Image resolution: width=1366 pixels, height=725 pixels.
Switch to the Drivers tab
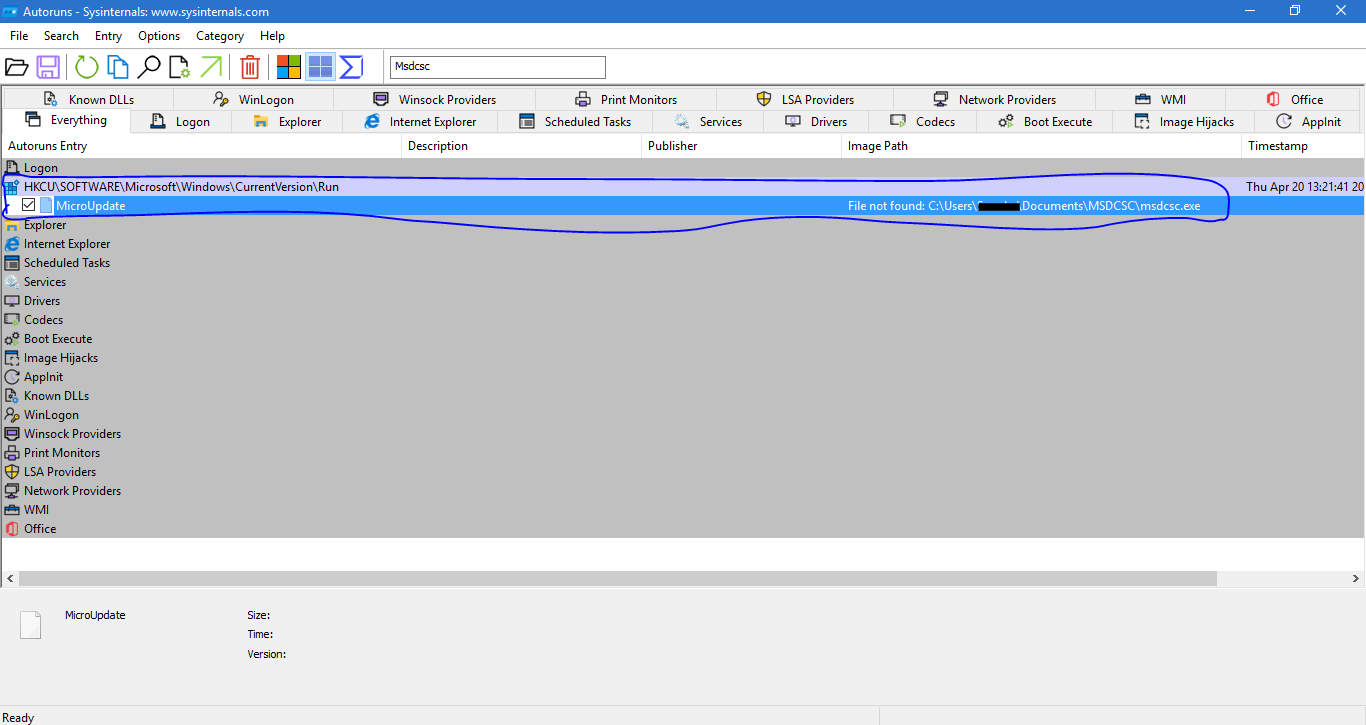tap(816, 122)
